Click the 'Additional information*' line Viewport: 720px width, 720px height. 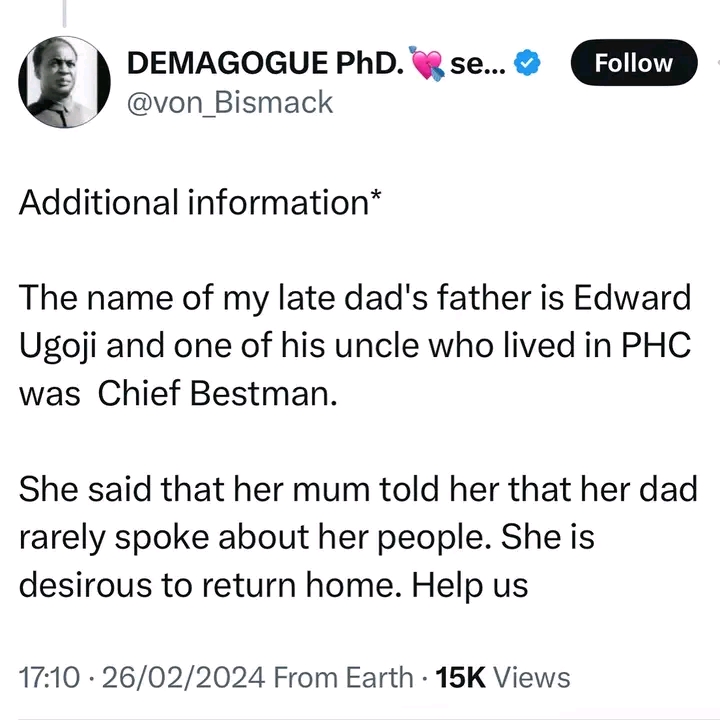(198, 202)
